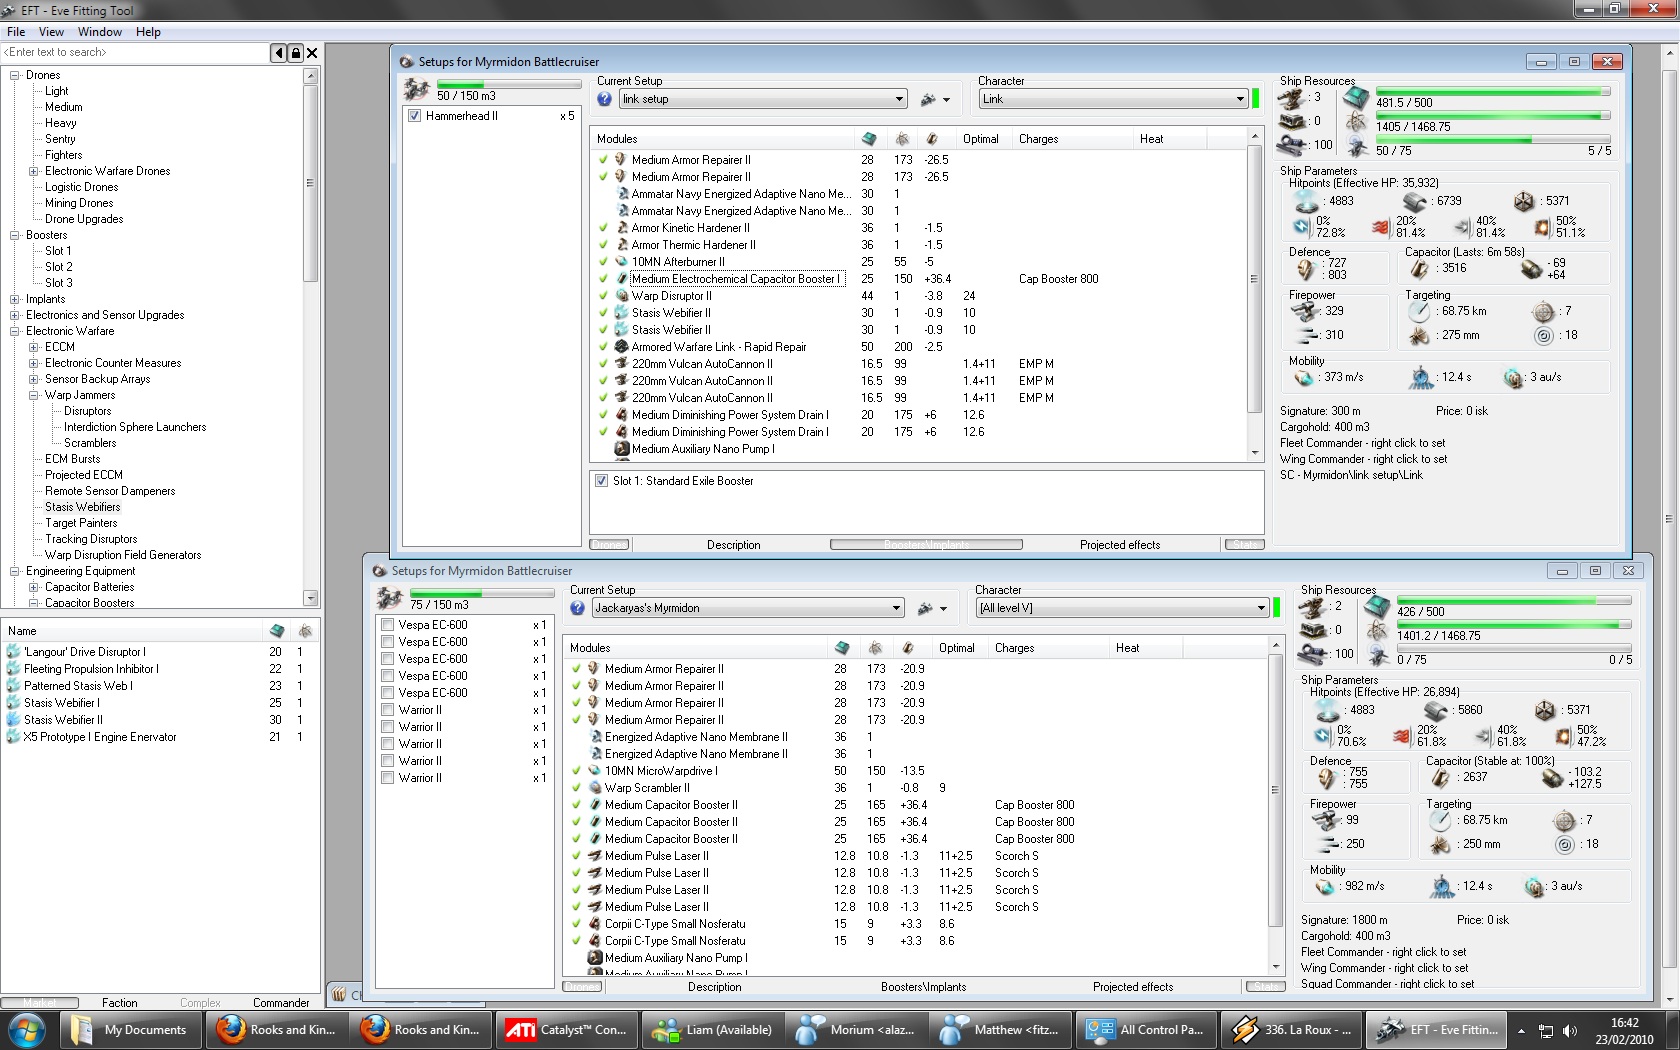The width and height of the screenshot is (1680, 1050).
Task: Click the collapse arrow icon beside search box
Action: 278,53
